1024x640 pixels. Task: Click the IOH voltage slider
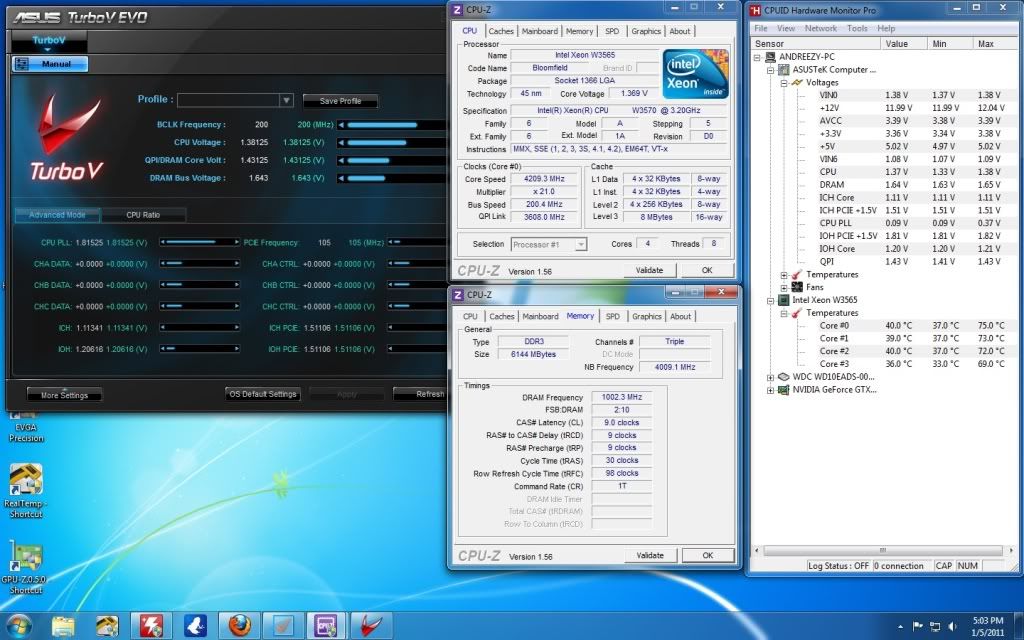200,349
